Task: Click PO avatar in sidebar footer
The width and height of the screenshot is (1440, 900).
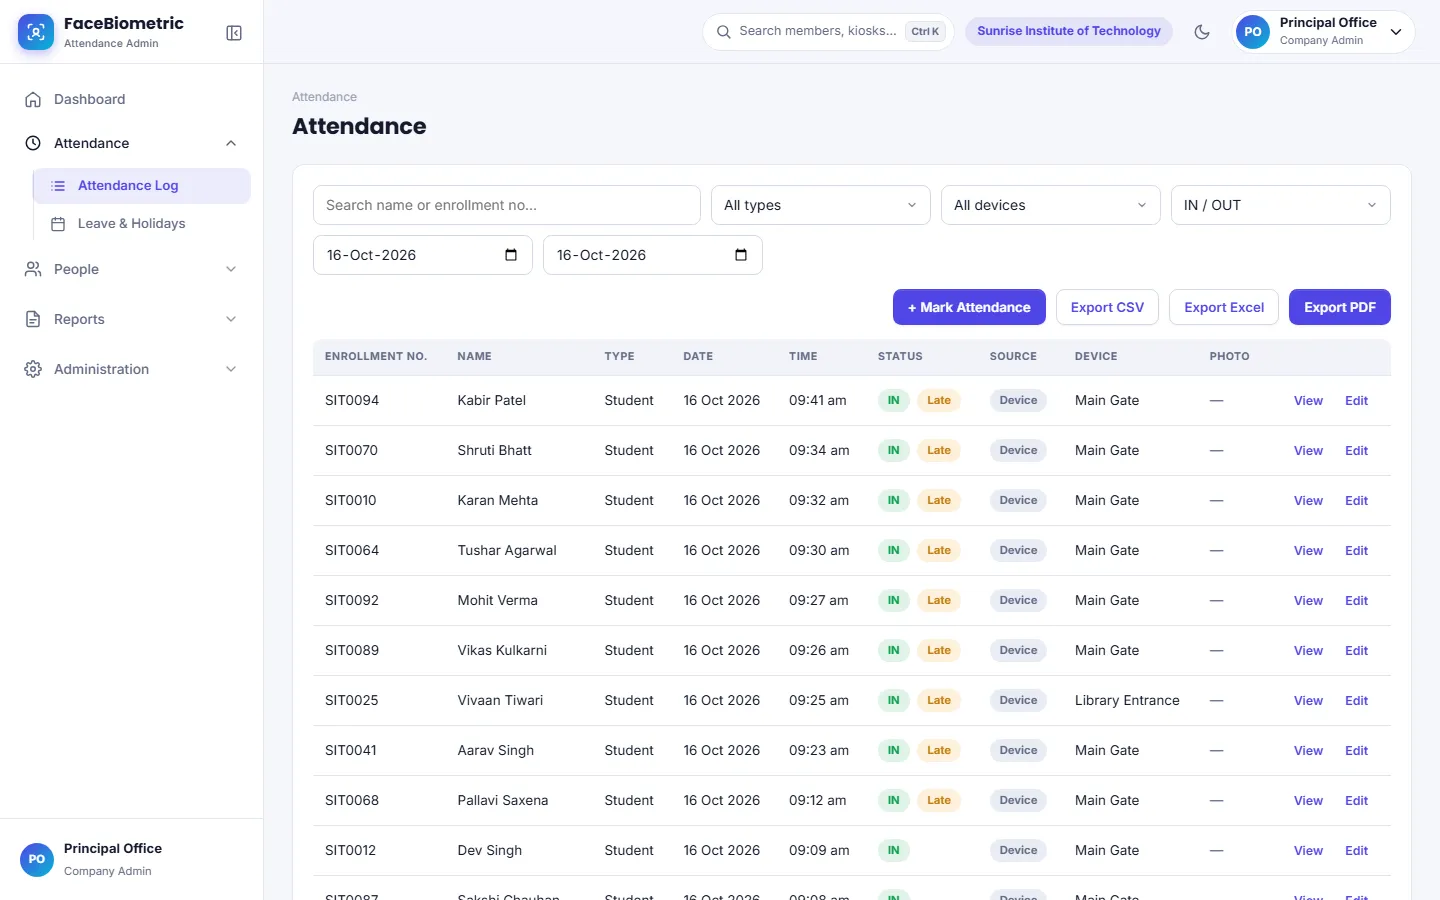Action: [x=37, y=859]
